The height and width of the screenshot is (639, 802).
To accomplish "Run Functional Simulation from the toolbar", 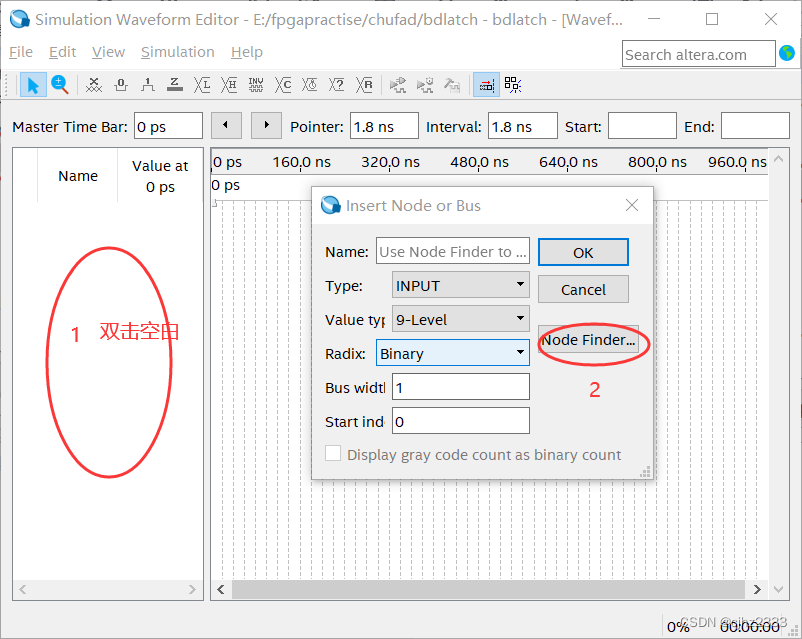I will tap(397, 85).
